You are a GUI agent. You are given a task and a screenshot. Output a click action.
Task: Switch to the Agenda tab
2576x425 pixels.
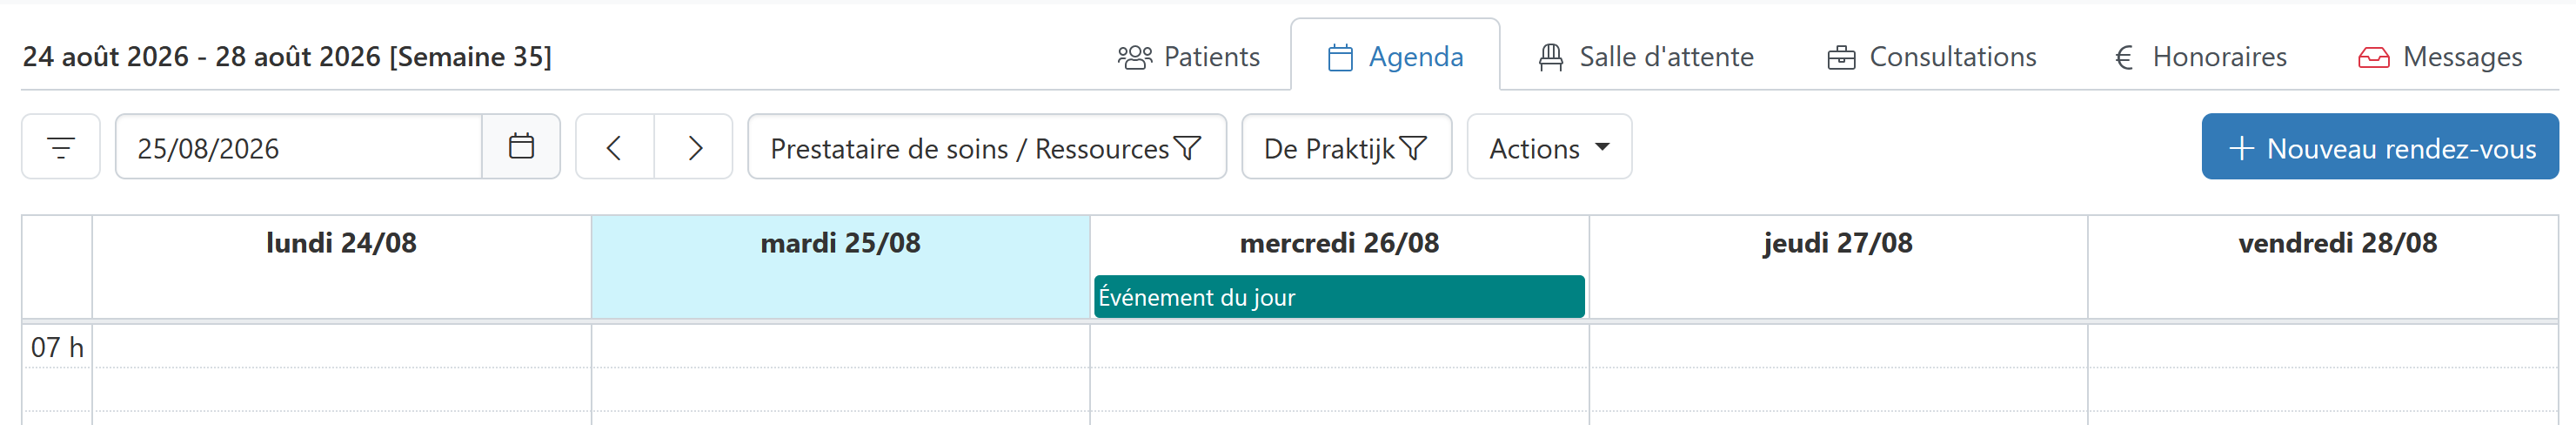[1395, 56]
